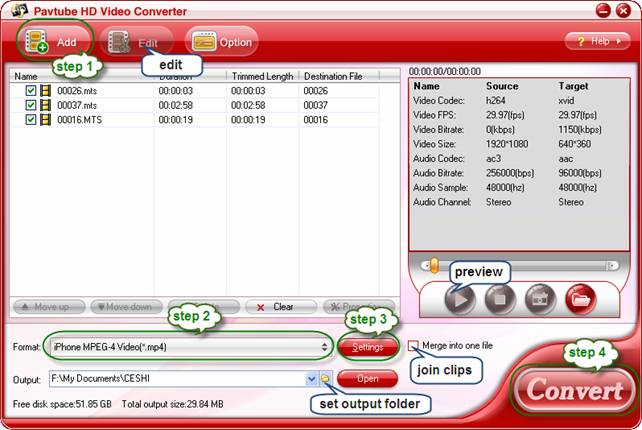Click the Free disk space 51.85 GB text
The width and height of the screenshot is (642, 430).
(62, 405)
